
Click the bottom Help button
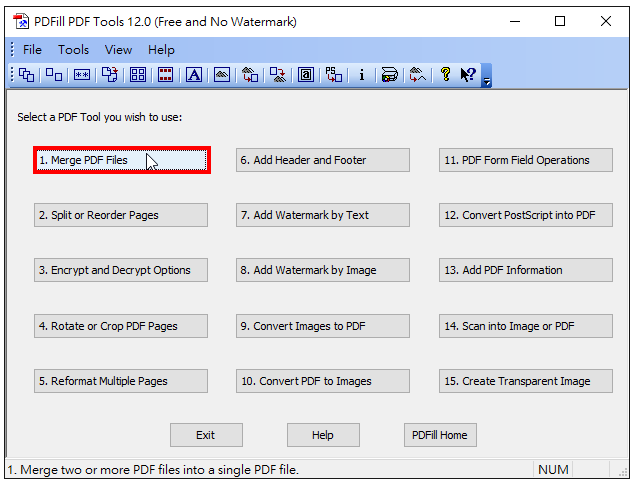323,435
